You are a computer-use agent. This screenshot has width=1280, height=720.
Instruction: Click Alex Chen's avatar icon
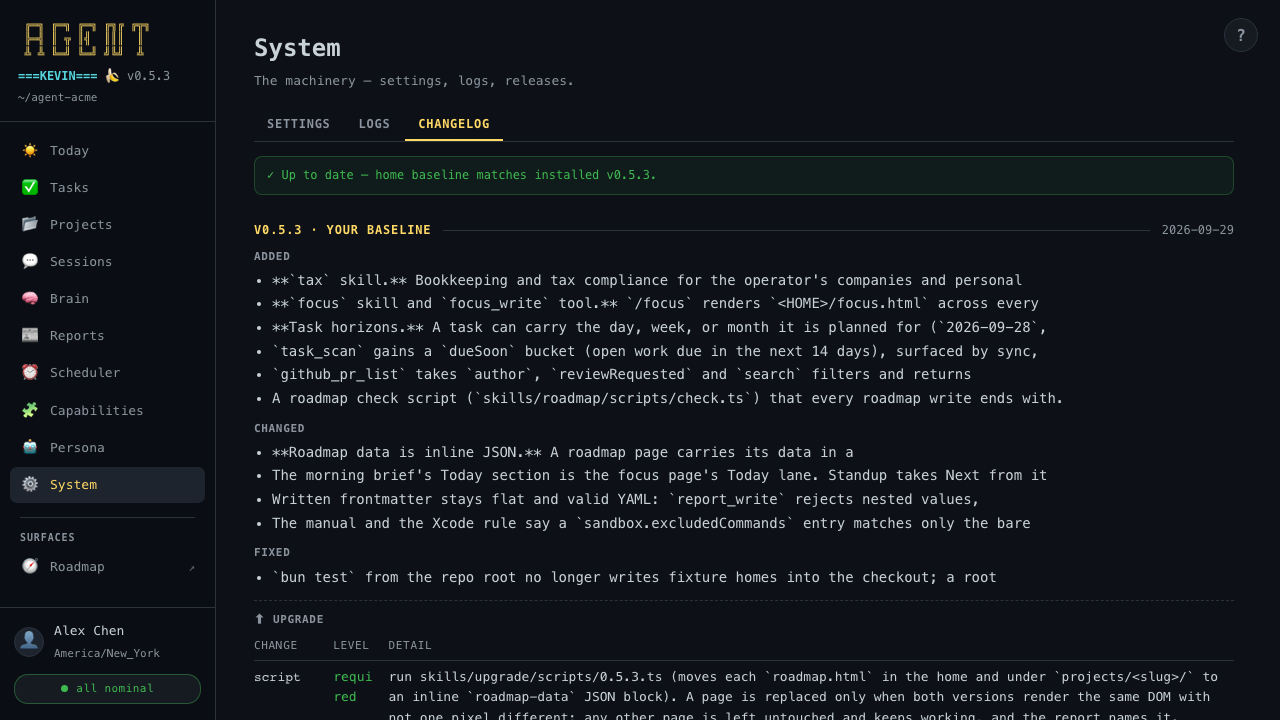29,641
